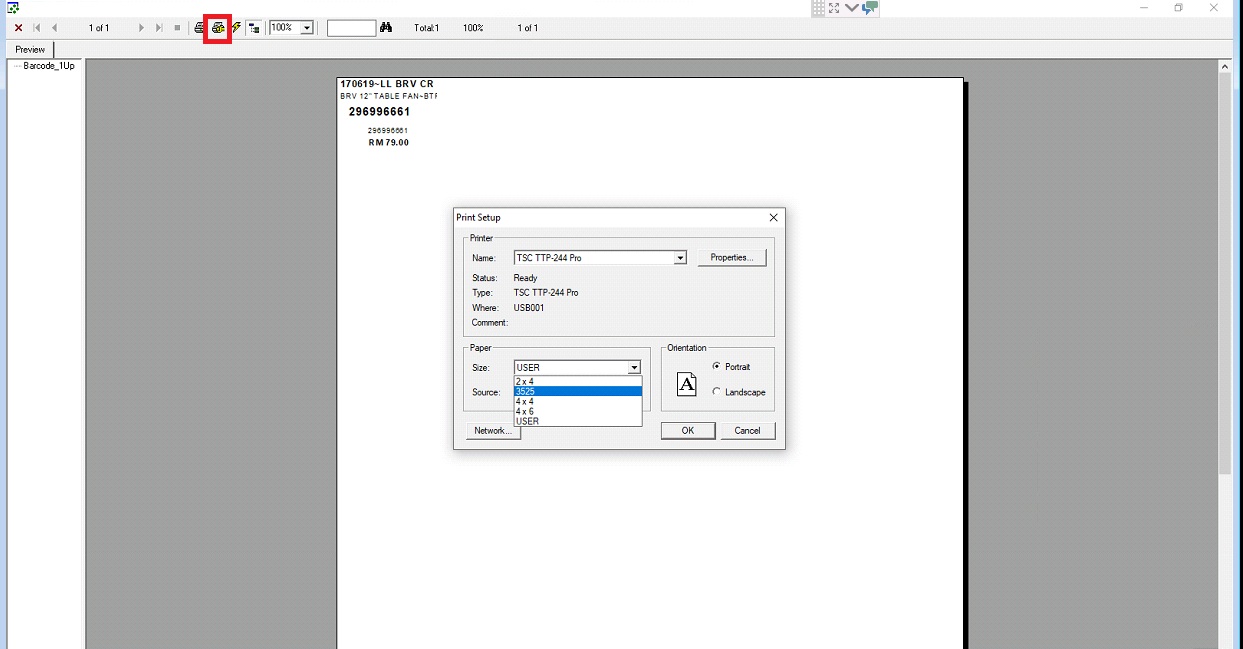Click the print report icon

(x=200, y=28)
